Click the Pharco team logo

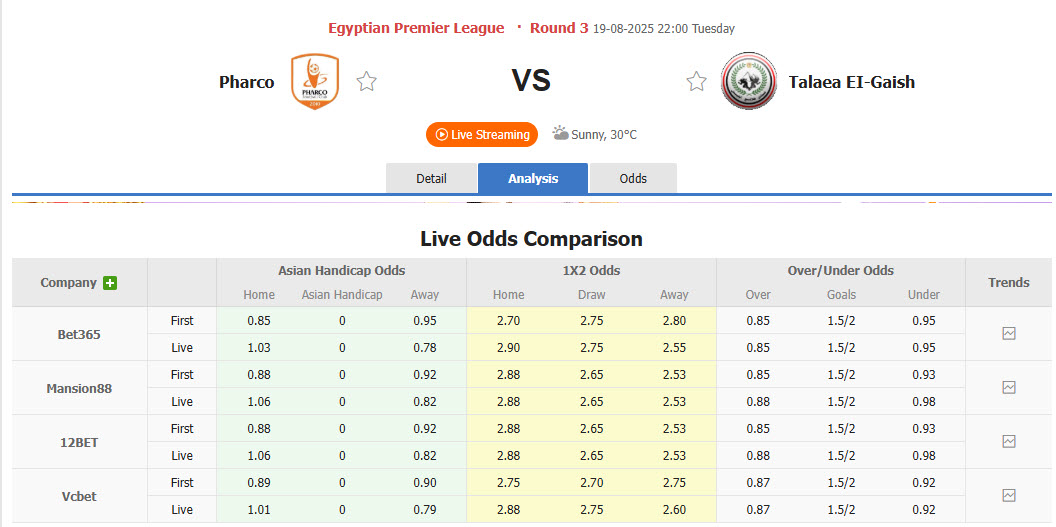314,82
